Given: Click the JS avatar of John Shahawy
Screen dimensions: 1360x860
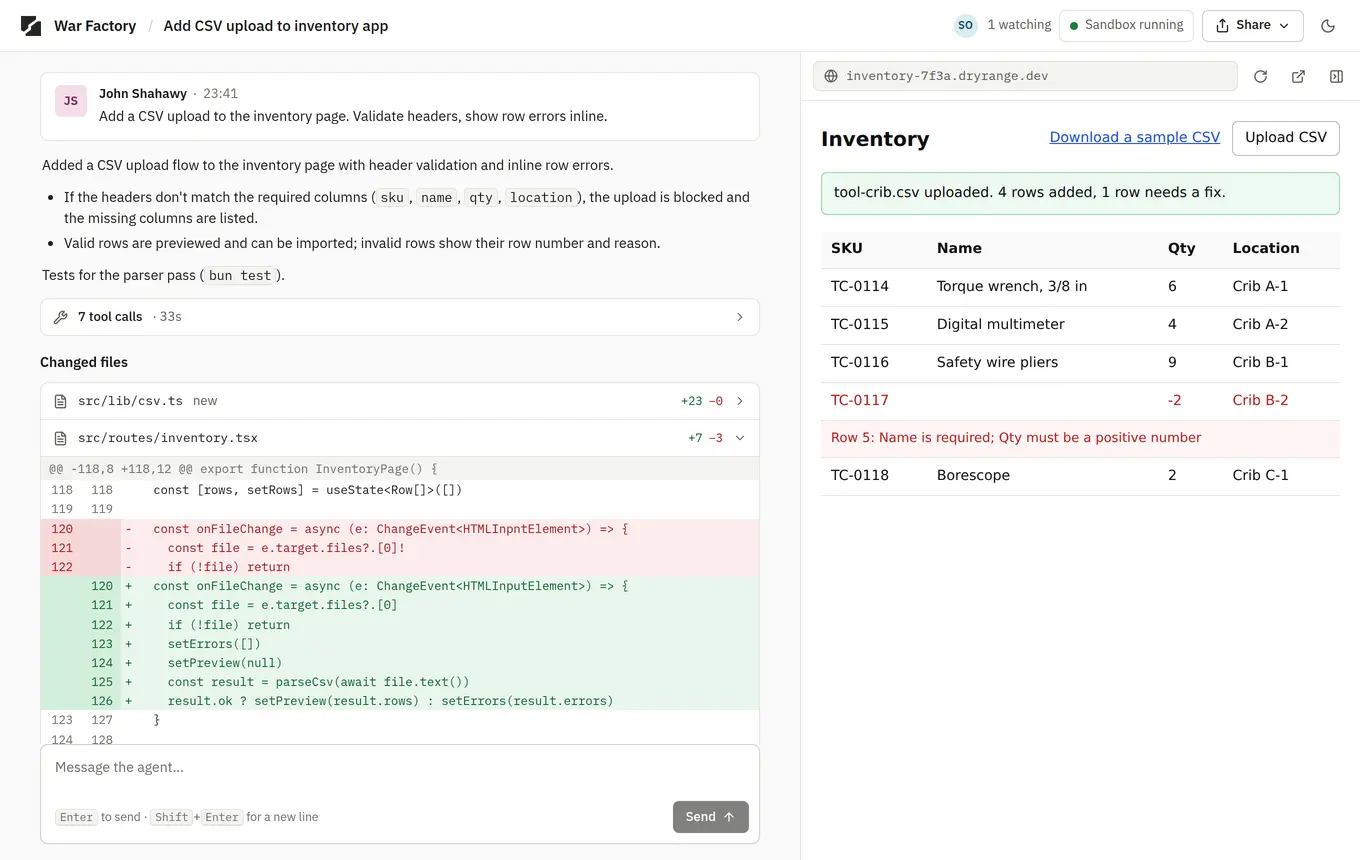Looking at the screenshot, I should pyautogui.click(x=71, y=101).
